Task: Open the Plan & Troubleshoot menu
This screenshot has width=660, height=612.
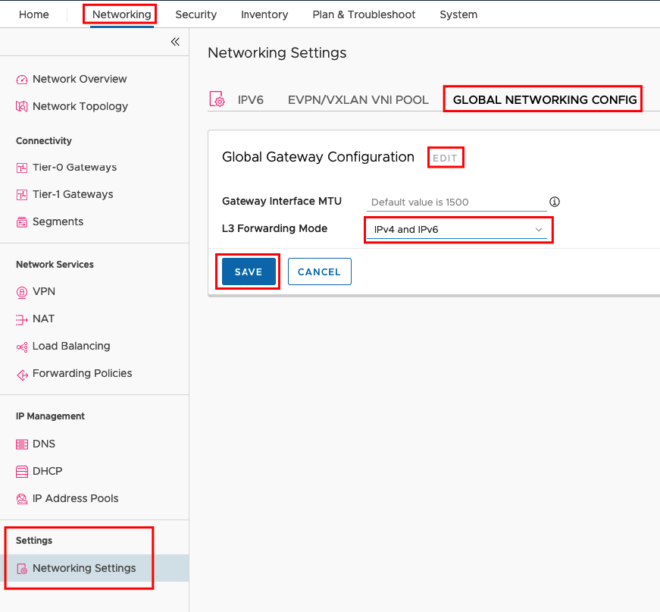Action: point(363,15)
